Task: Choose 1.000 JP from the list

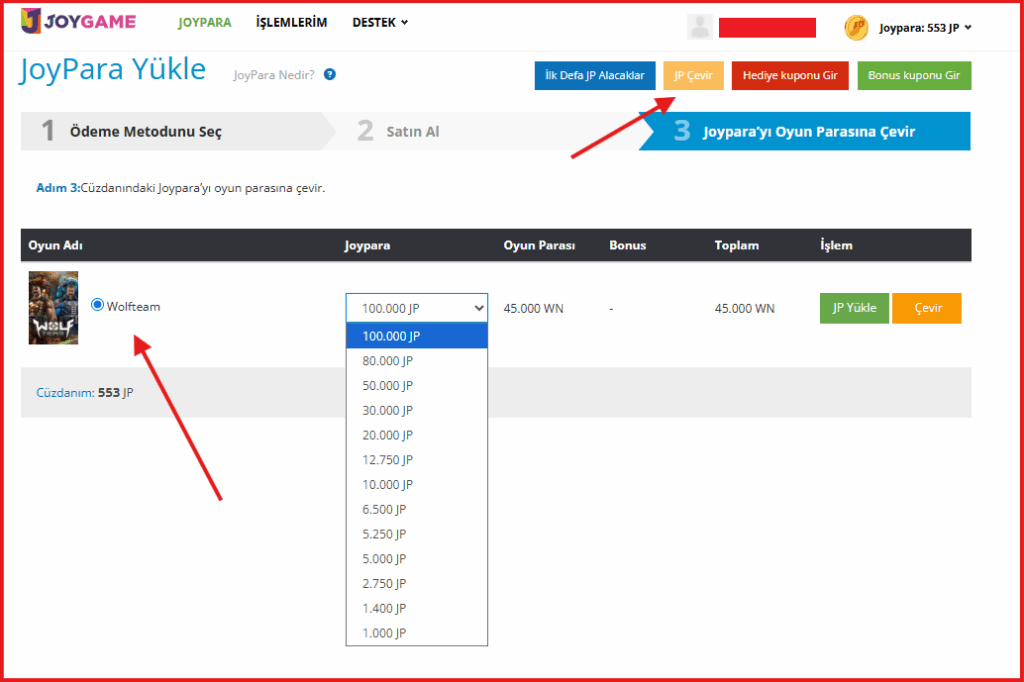Action: 417,633
